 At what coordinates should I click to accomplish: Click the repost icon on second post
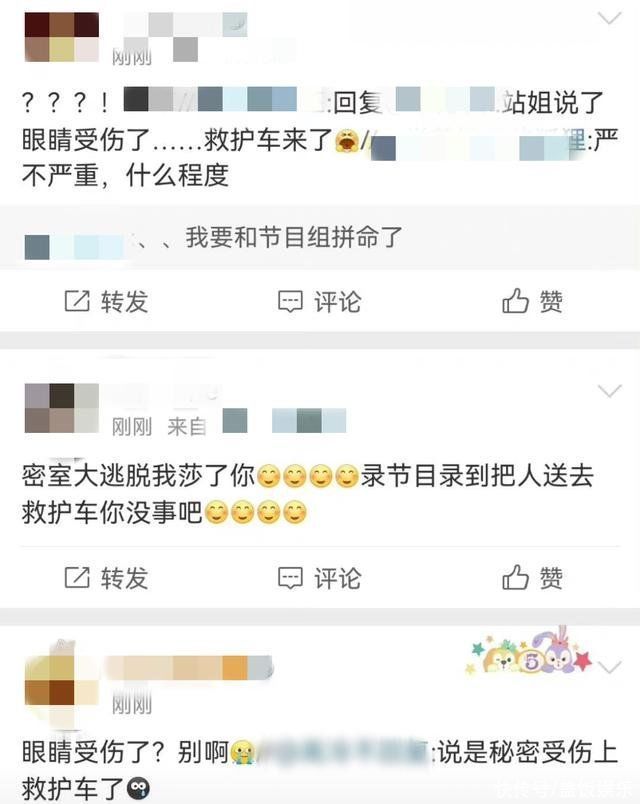(77, 578)
